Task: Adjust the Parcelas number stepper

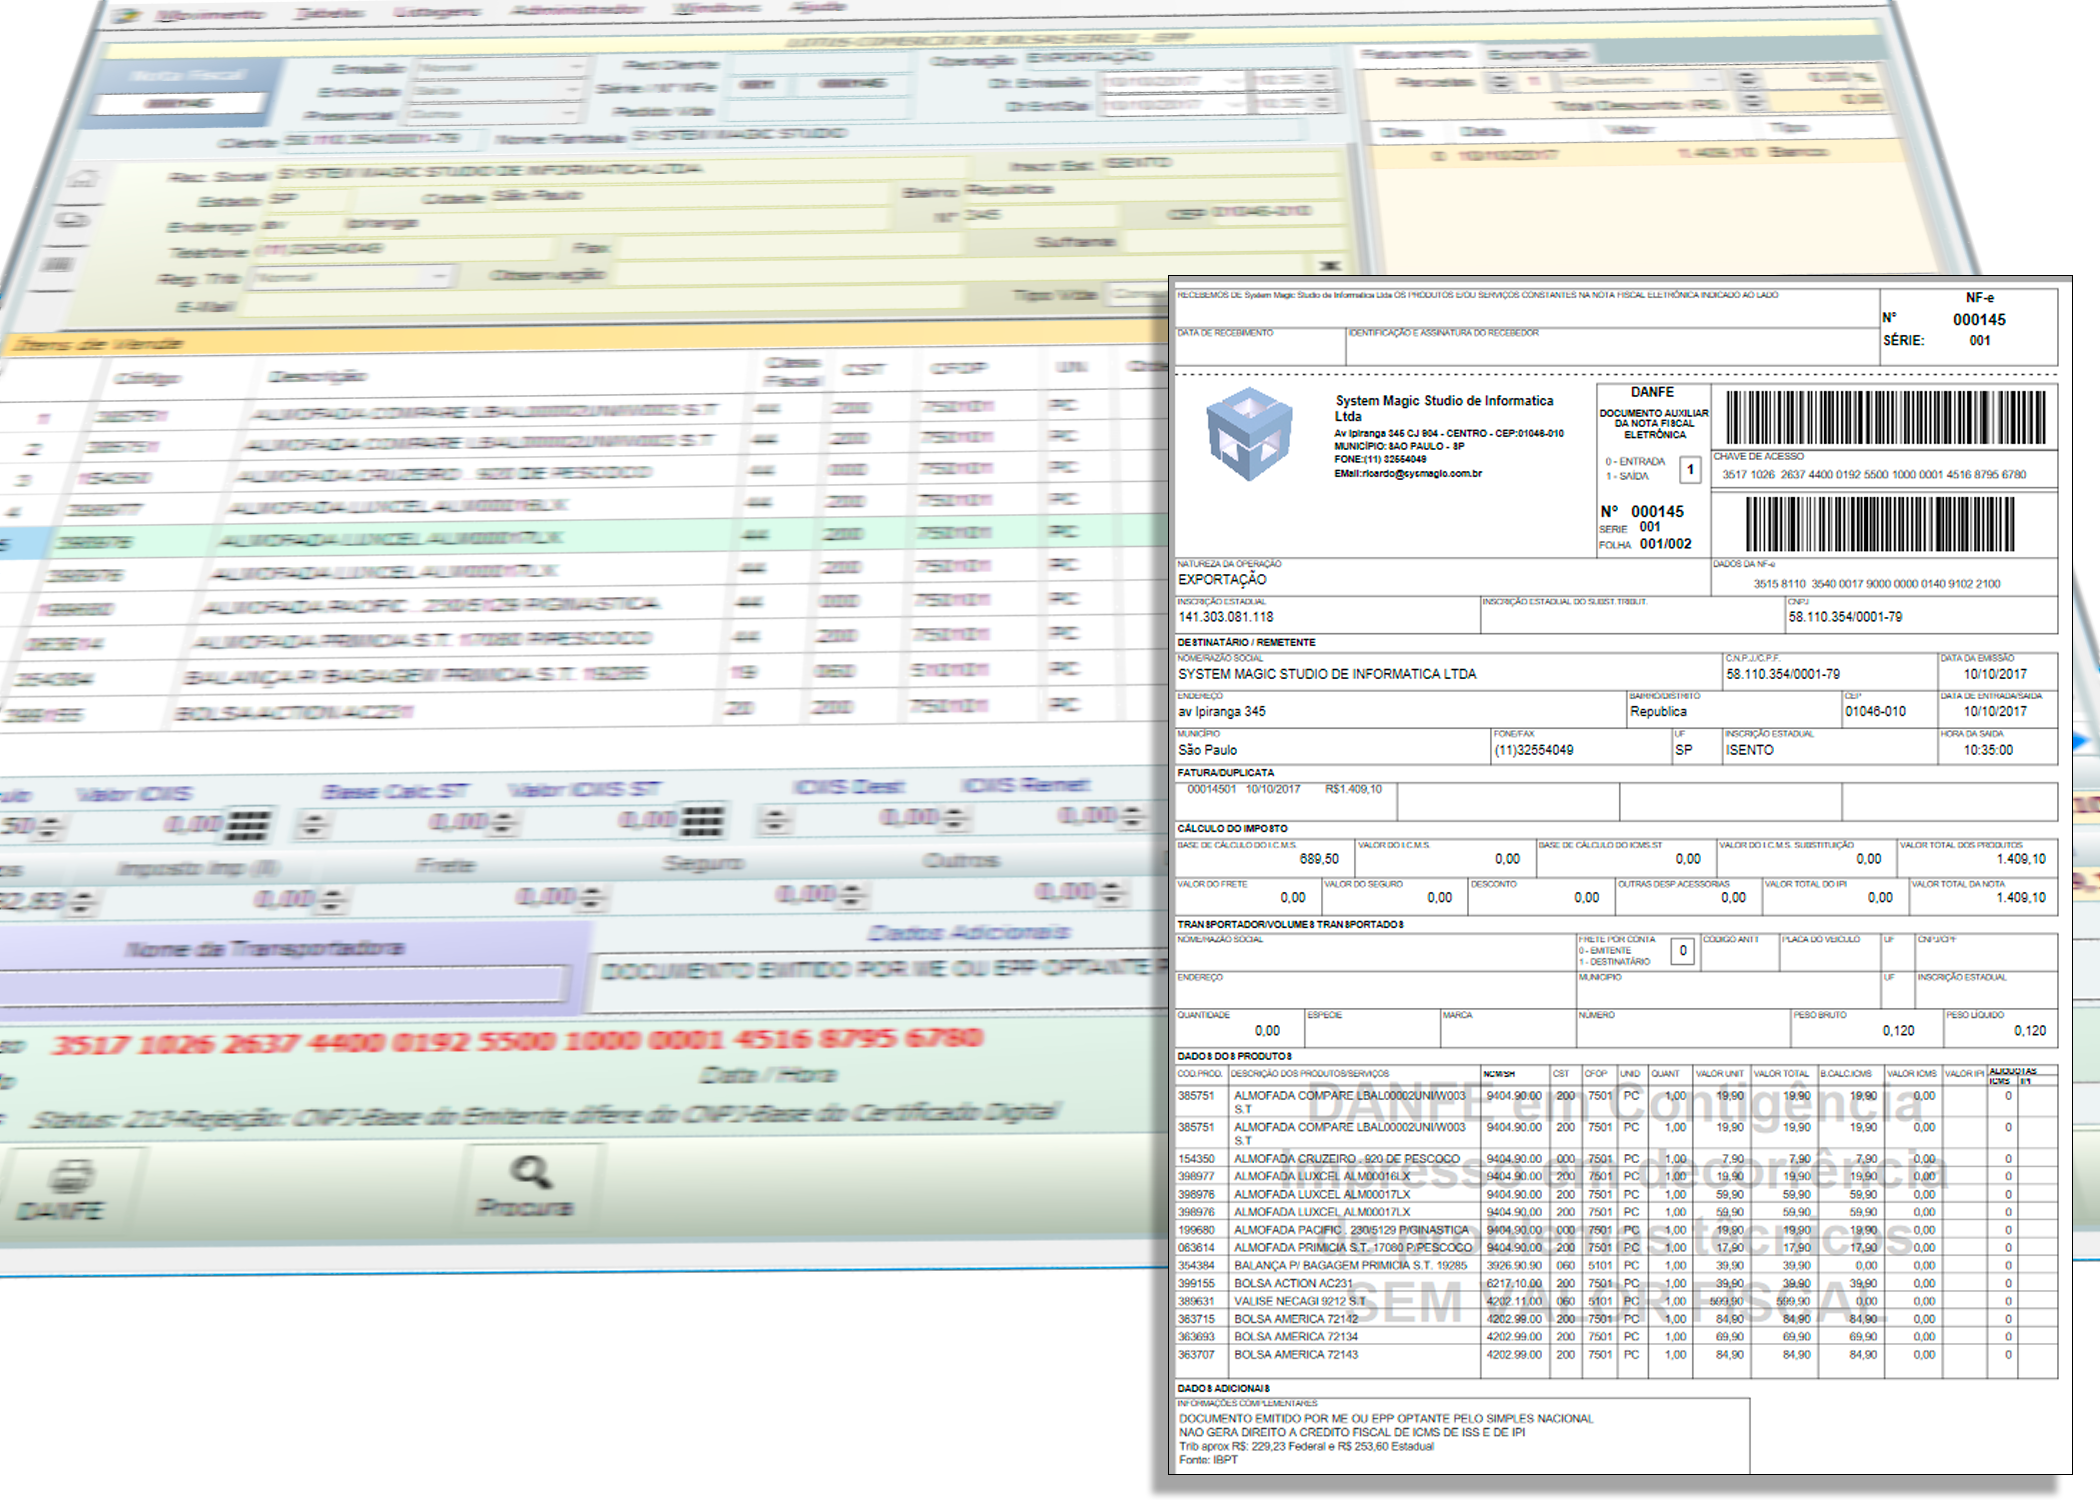Action: (x=1501, y=81)
